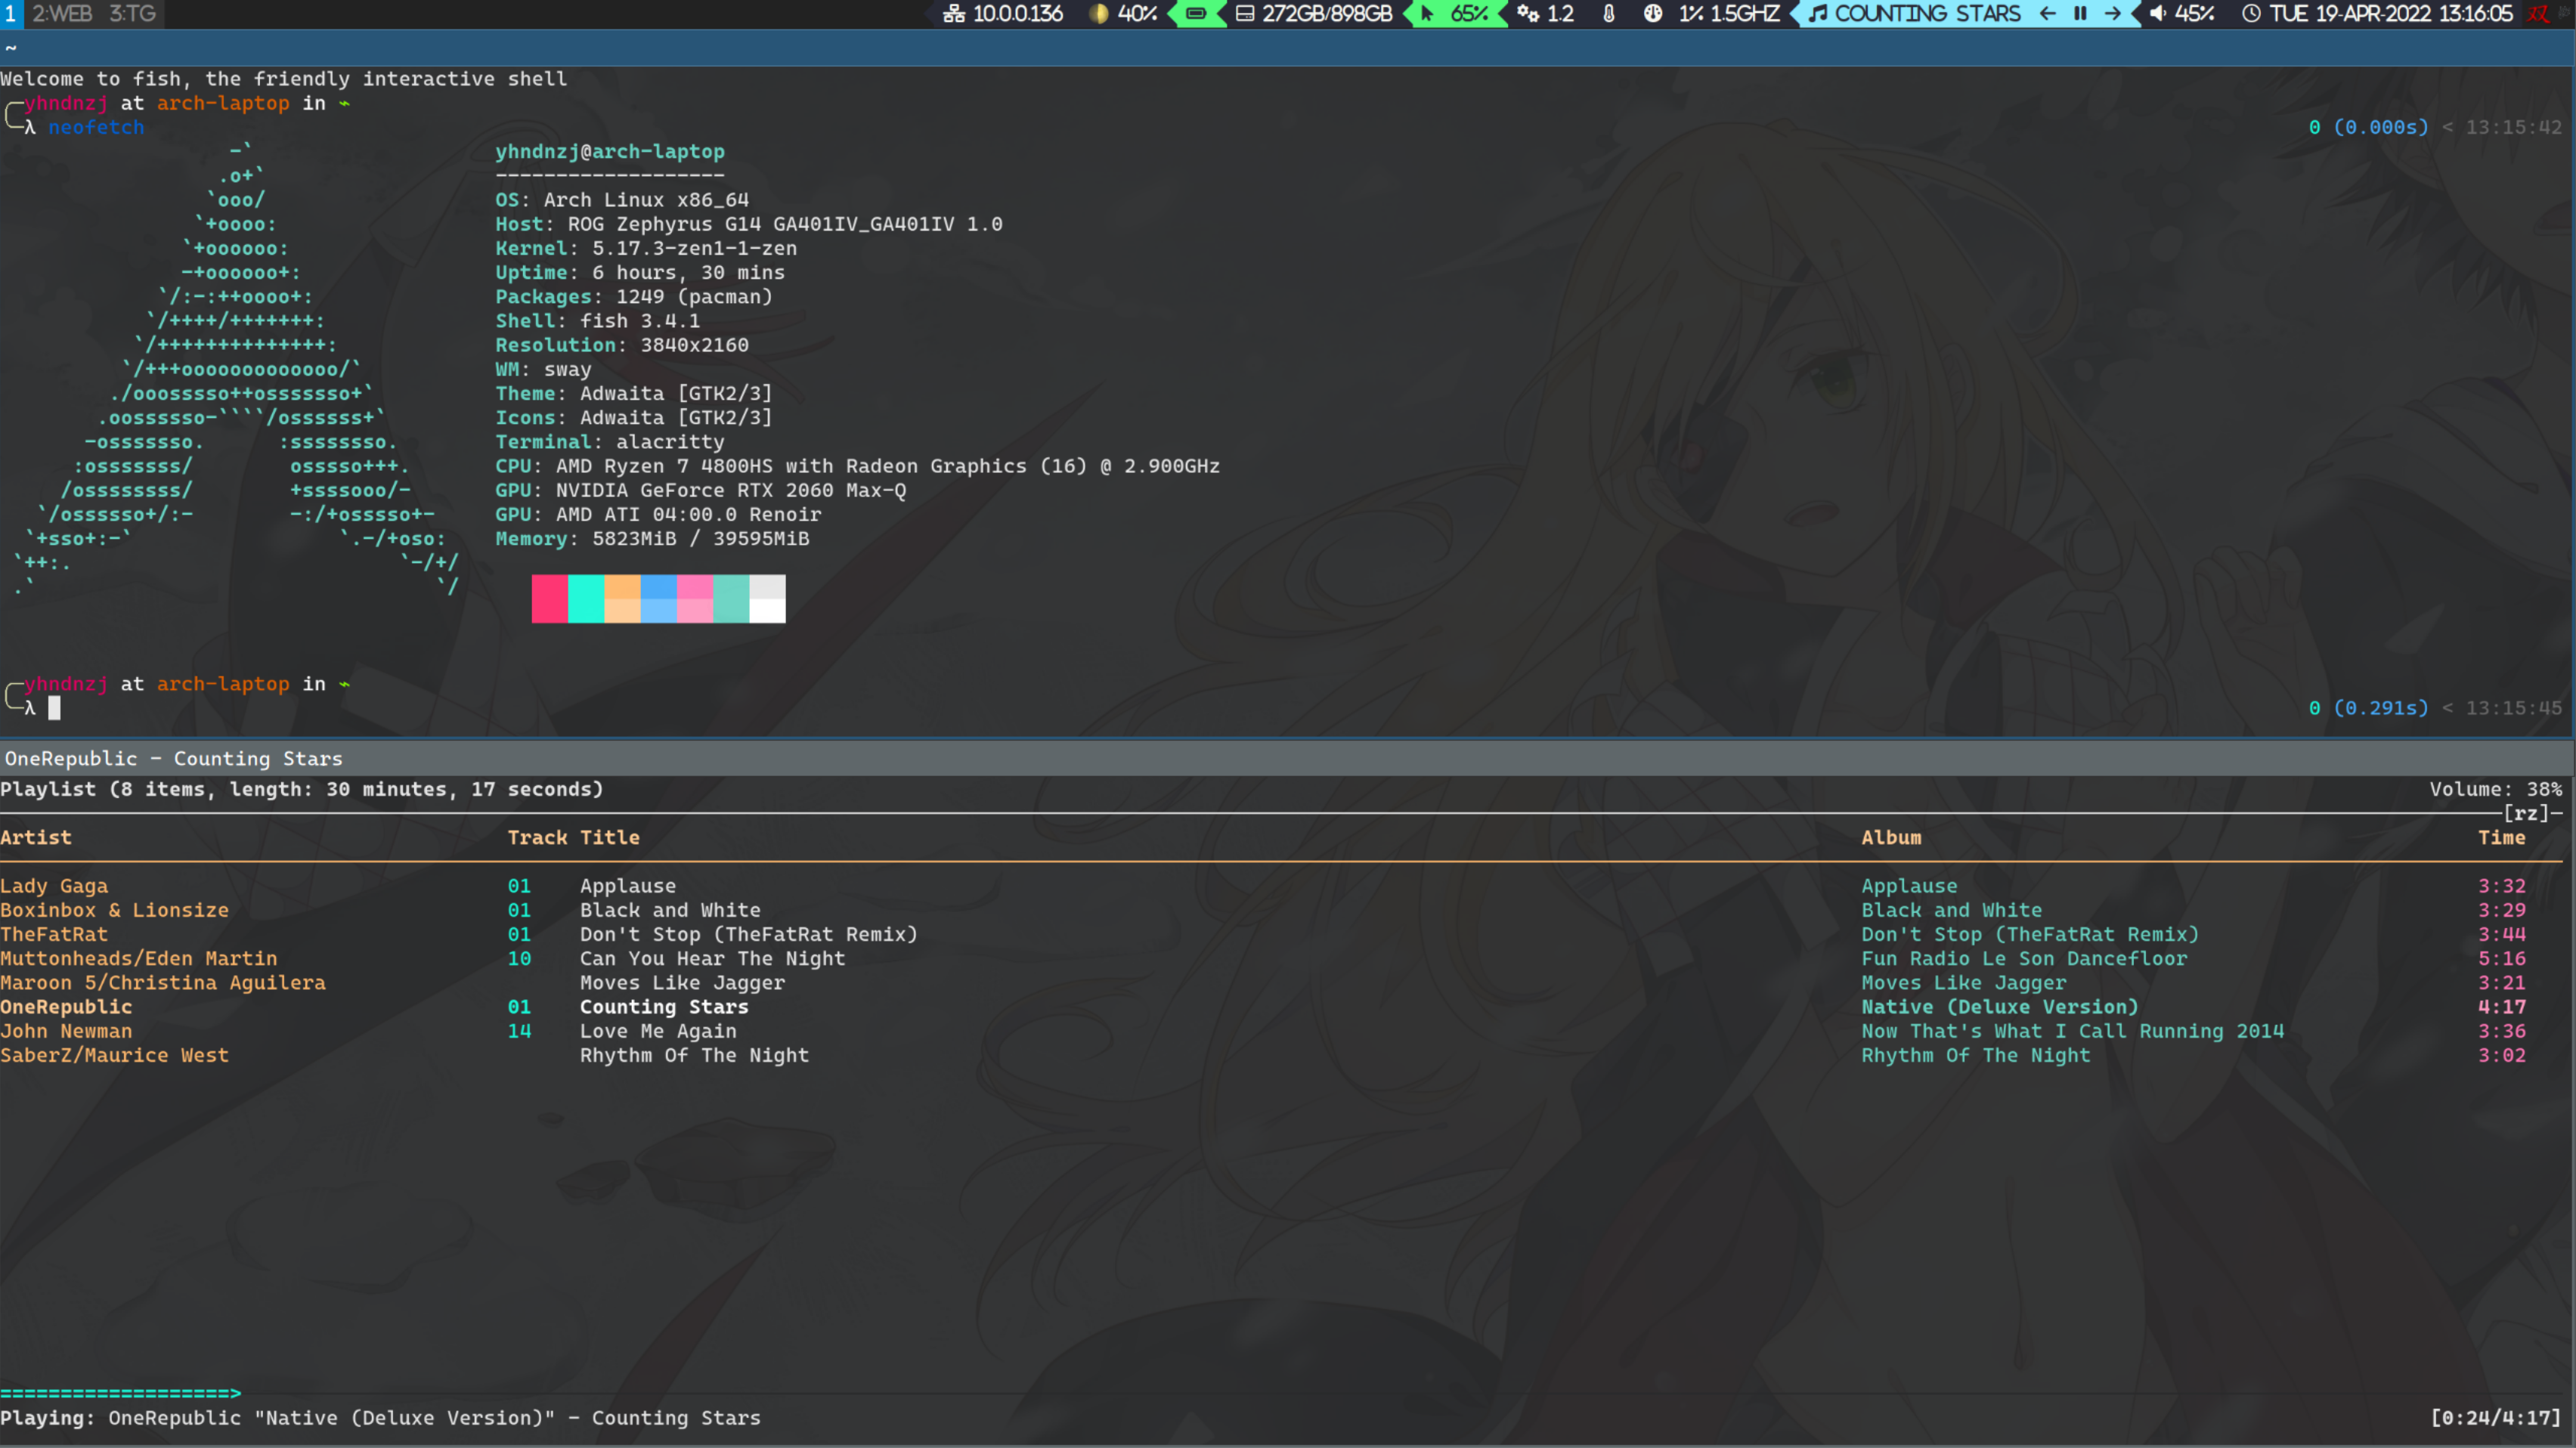Image resolution: width=2576 pixels, height=1448 pixels.
Task: Click the Fun Radio Le Son Dancefloor album
Action: (2024, 958)
